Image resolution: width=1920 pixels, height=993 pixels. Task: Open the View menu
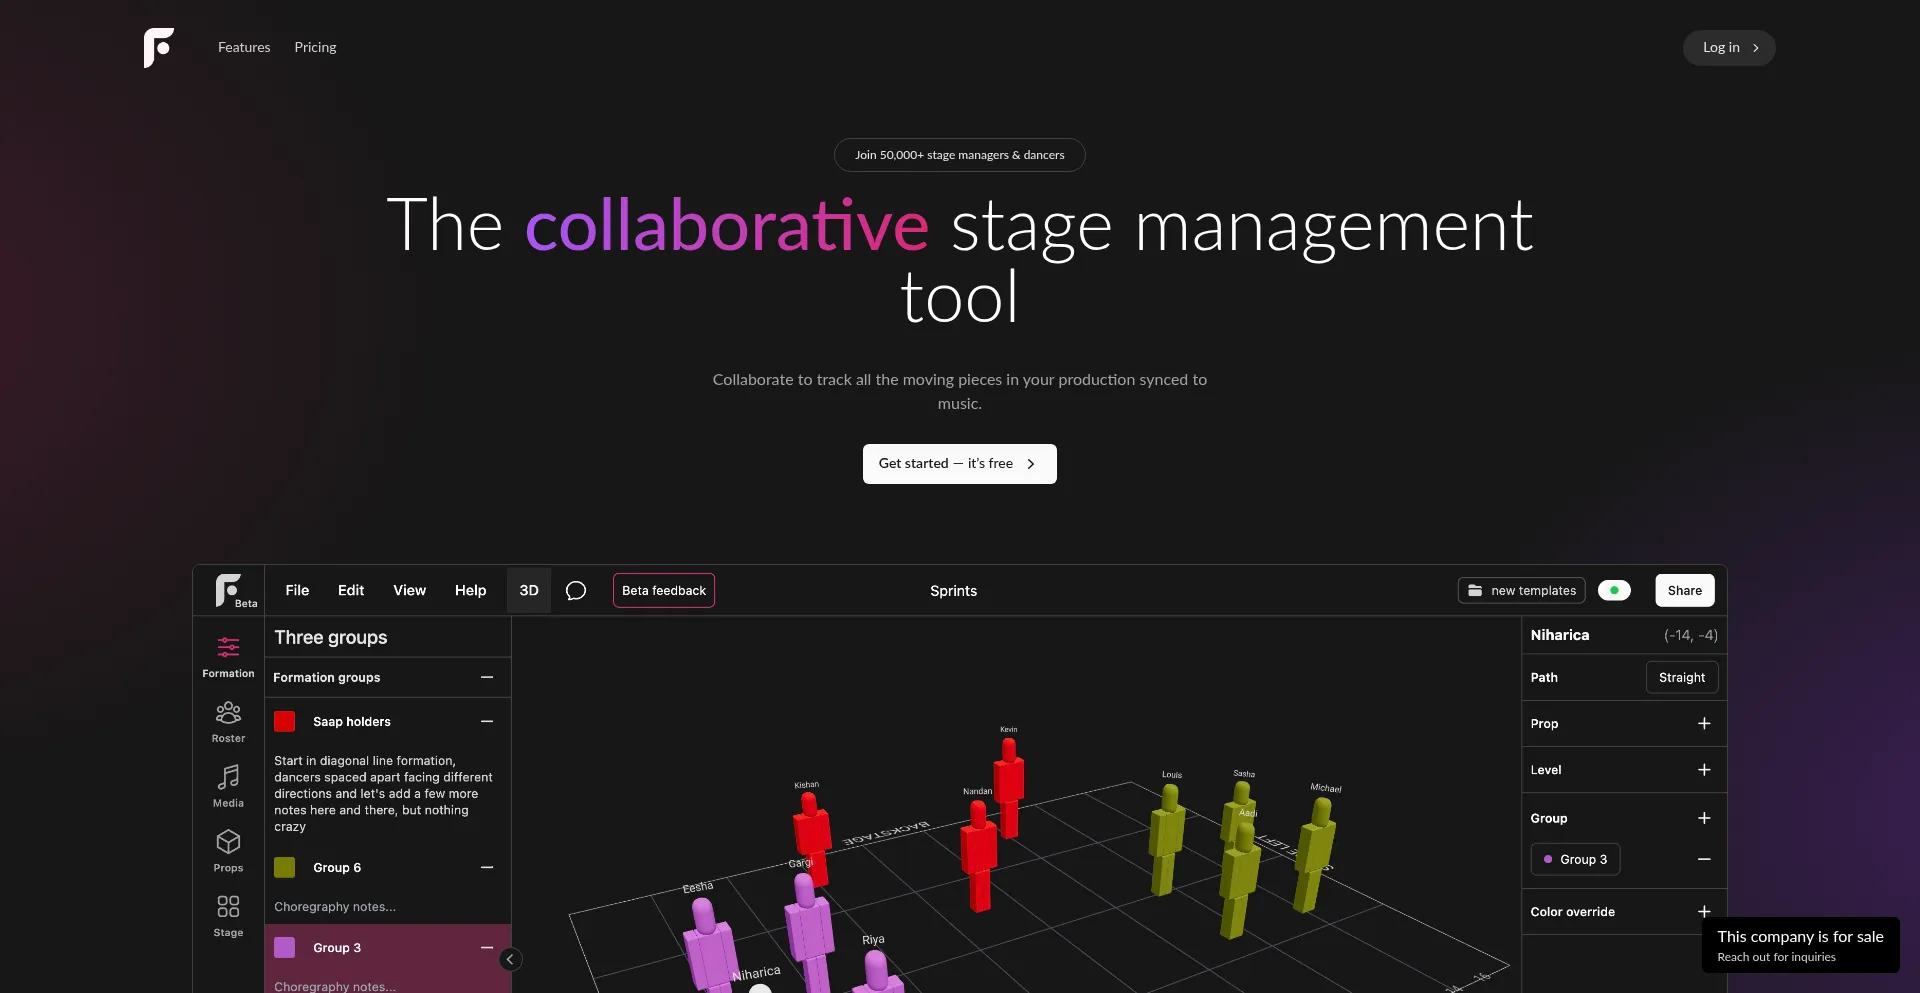[409, 591]
